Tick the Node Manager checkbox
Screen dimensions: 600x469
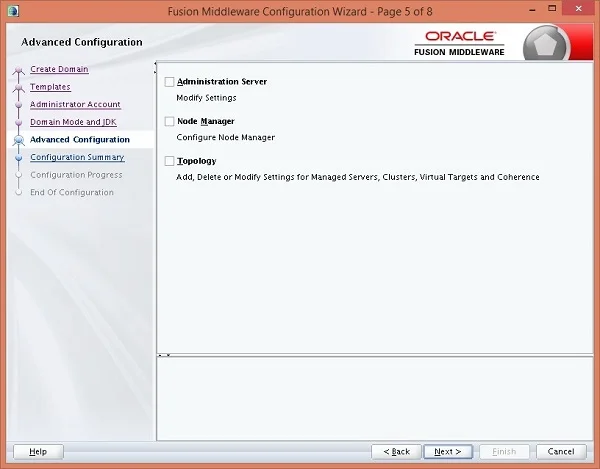pos(169,121)
